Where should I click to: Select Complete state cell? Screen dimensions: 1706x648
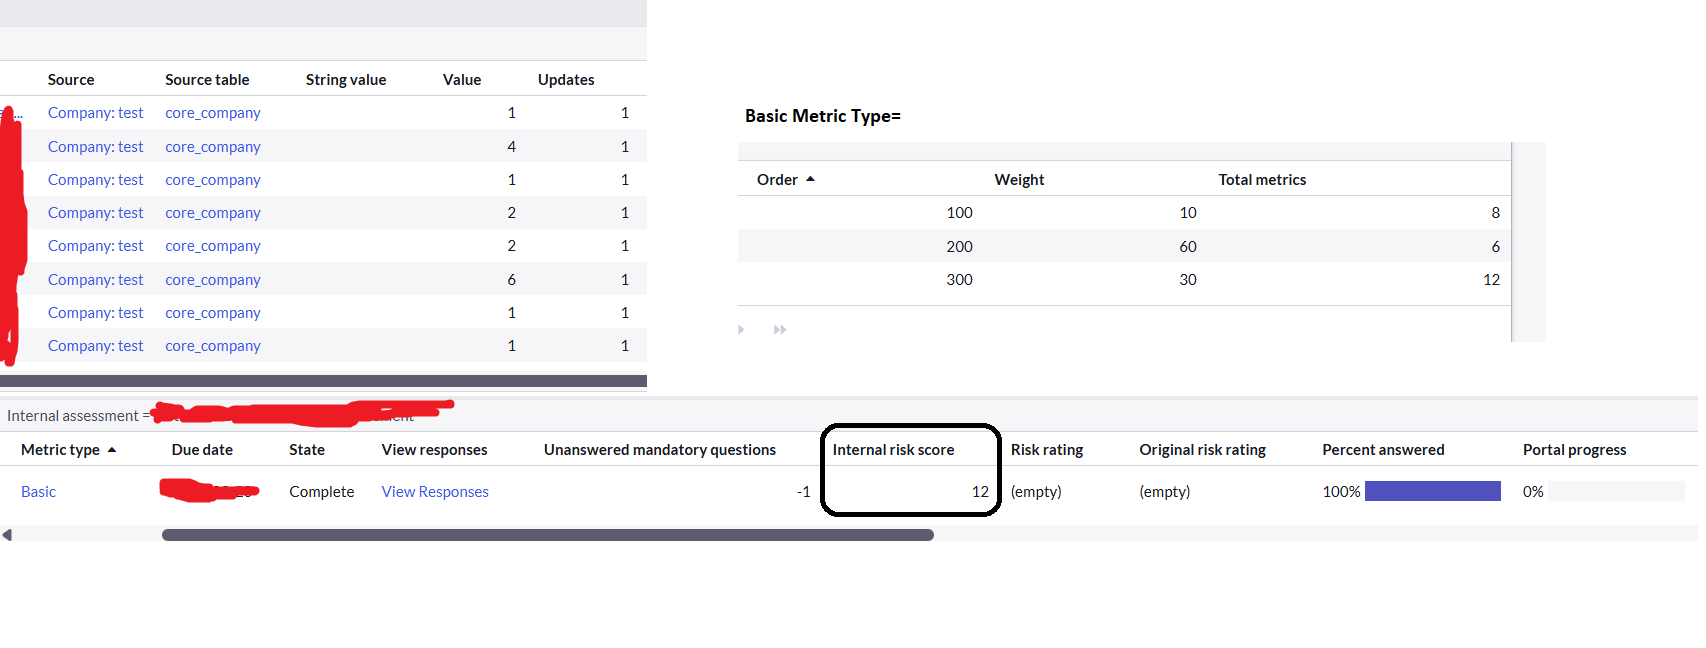(322, 491)
